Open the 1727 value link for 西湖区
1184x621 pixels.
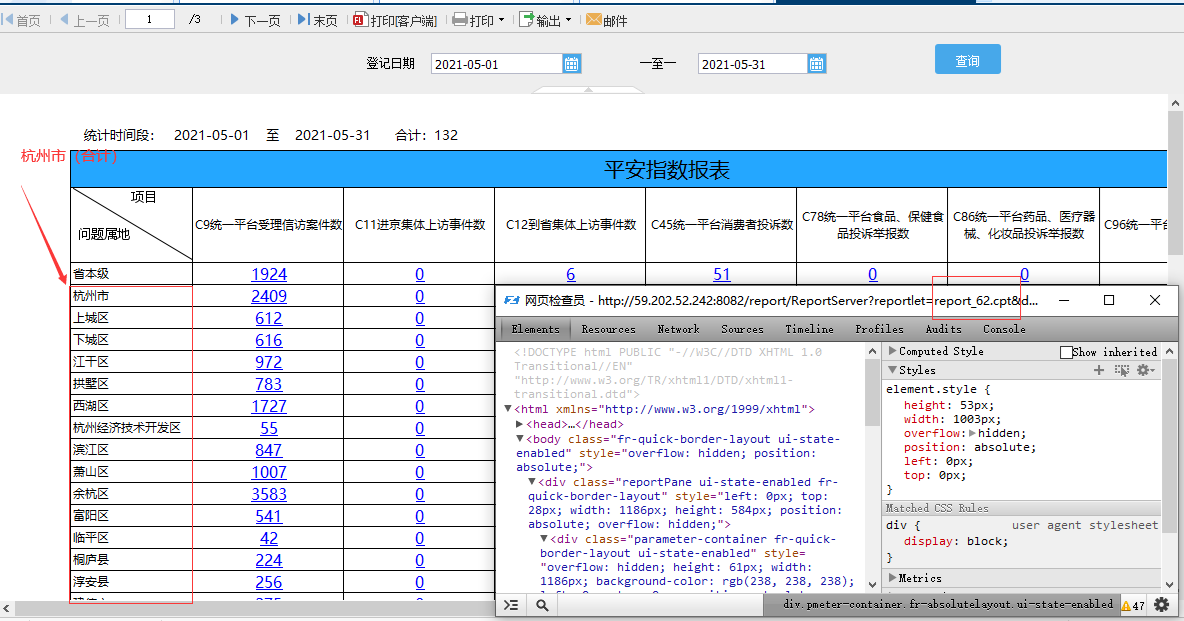coord(269,406)
